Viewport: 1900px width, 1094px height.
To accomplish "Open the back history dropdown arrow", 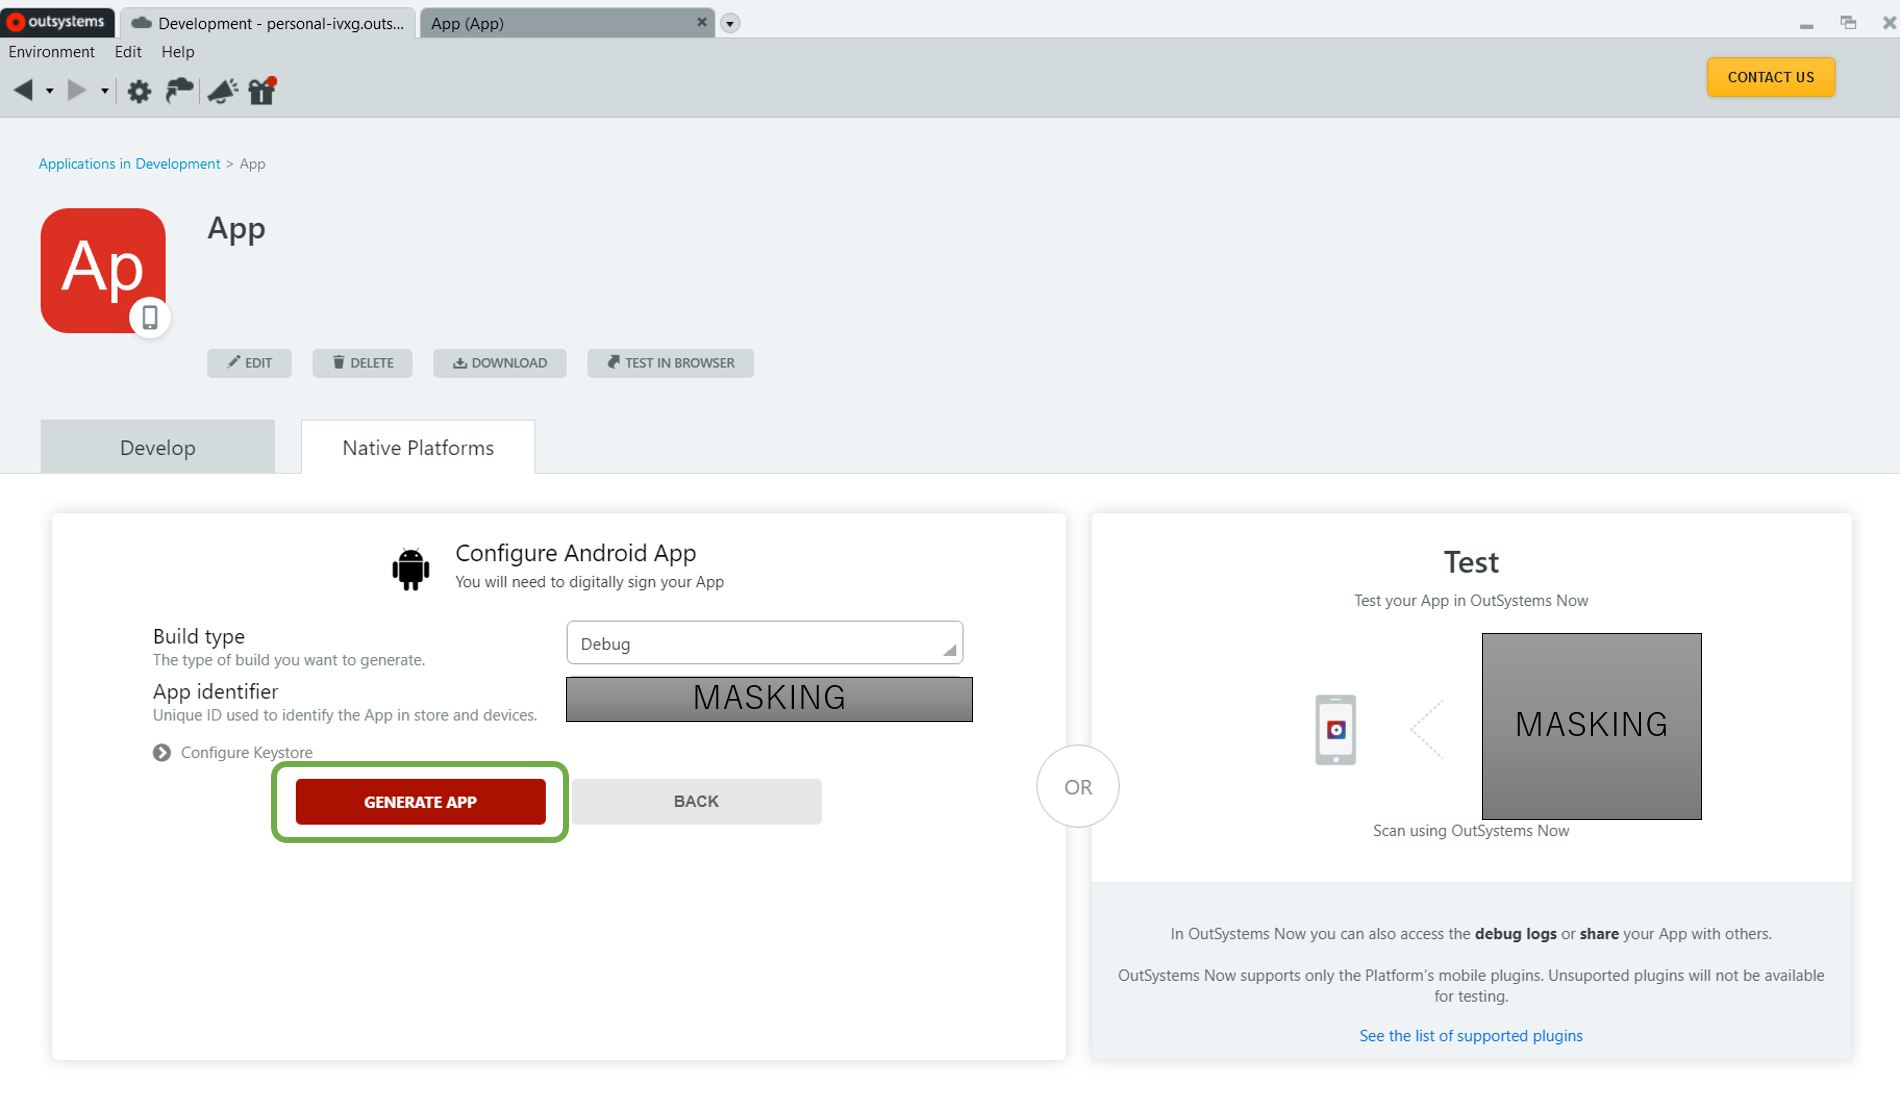I will (x=49, y=91).
